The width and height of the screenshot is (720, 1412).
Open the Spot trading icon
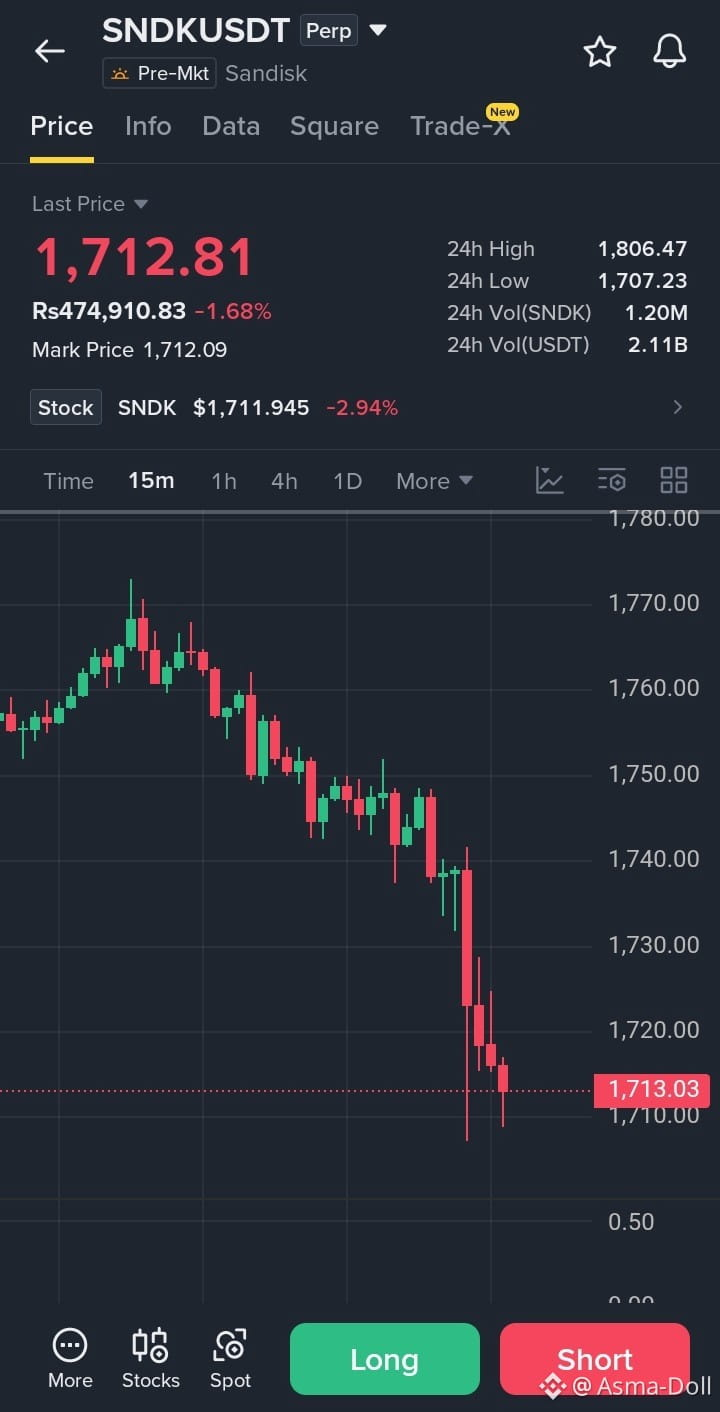click(230, 1345)
